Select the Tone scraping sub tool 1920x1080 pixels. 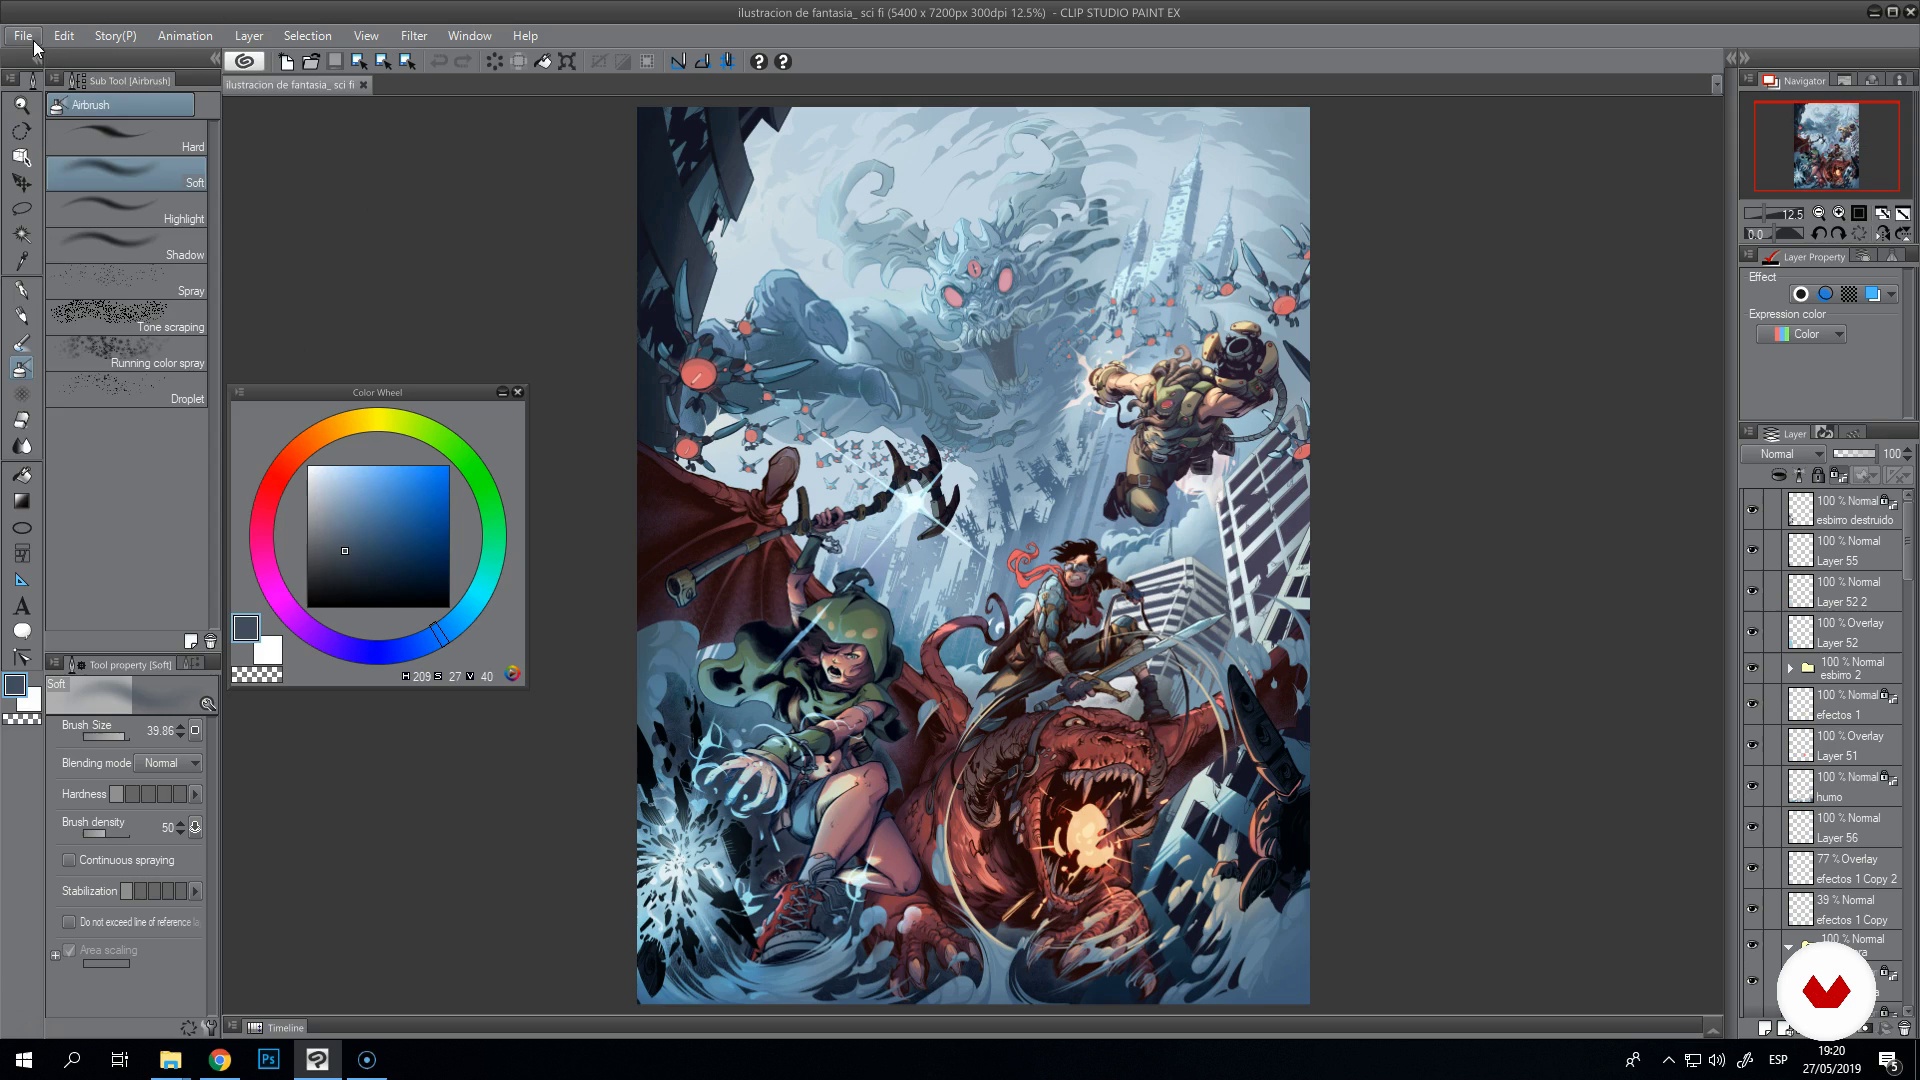click(x=126, y=319)
